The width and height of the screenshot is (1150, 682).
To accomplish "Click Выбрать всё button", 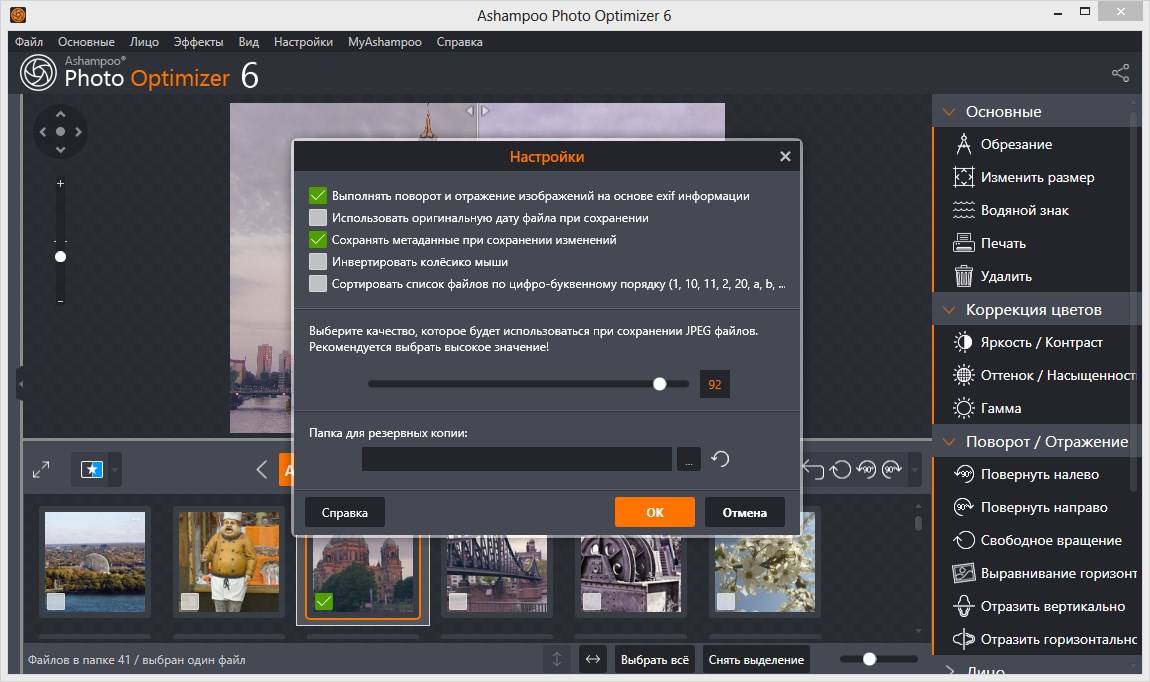I will (x=654, y=659).
